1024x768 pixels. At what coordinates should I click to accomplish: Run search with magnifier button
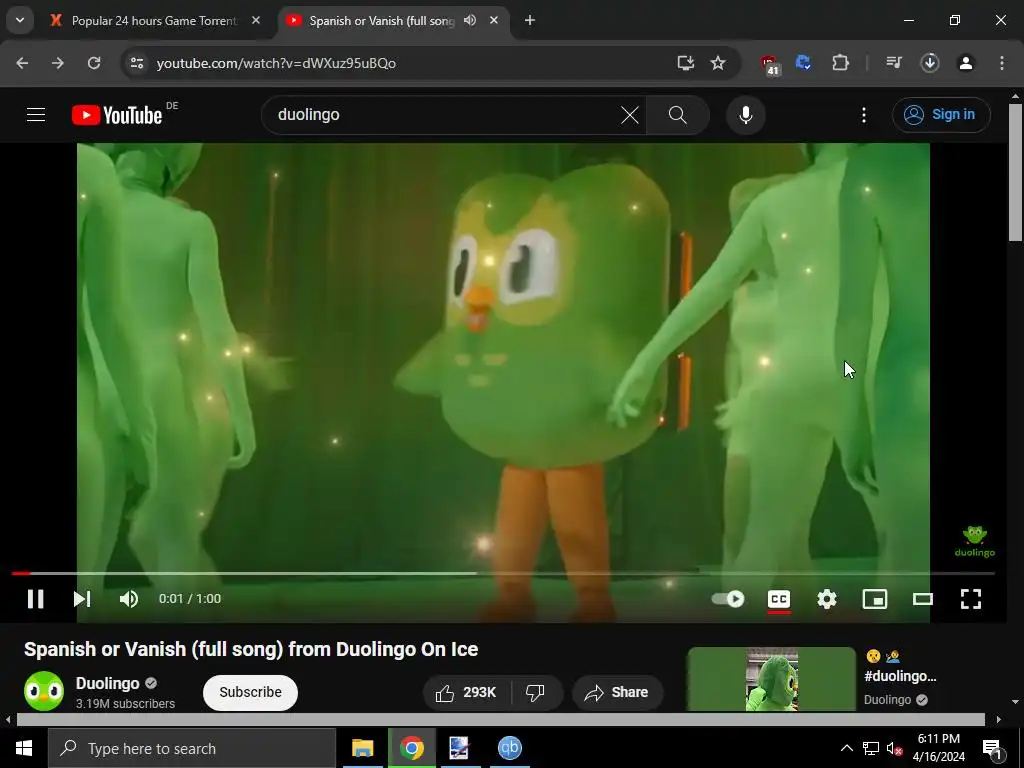pos(678,115)
